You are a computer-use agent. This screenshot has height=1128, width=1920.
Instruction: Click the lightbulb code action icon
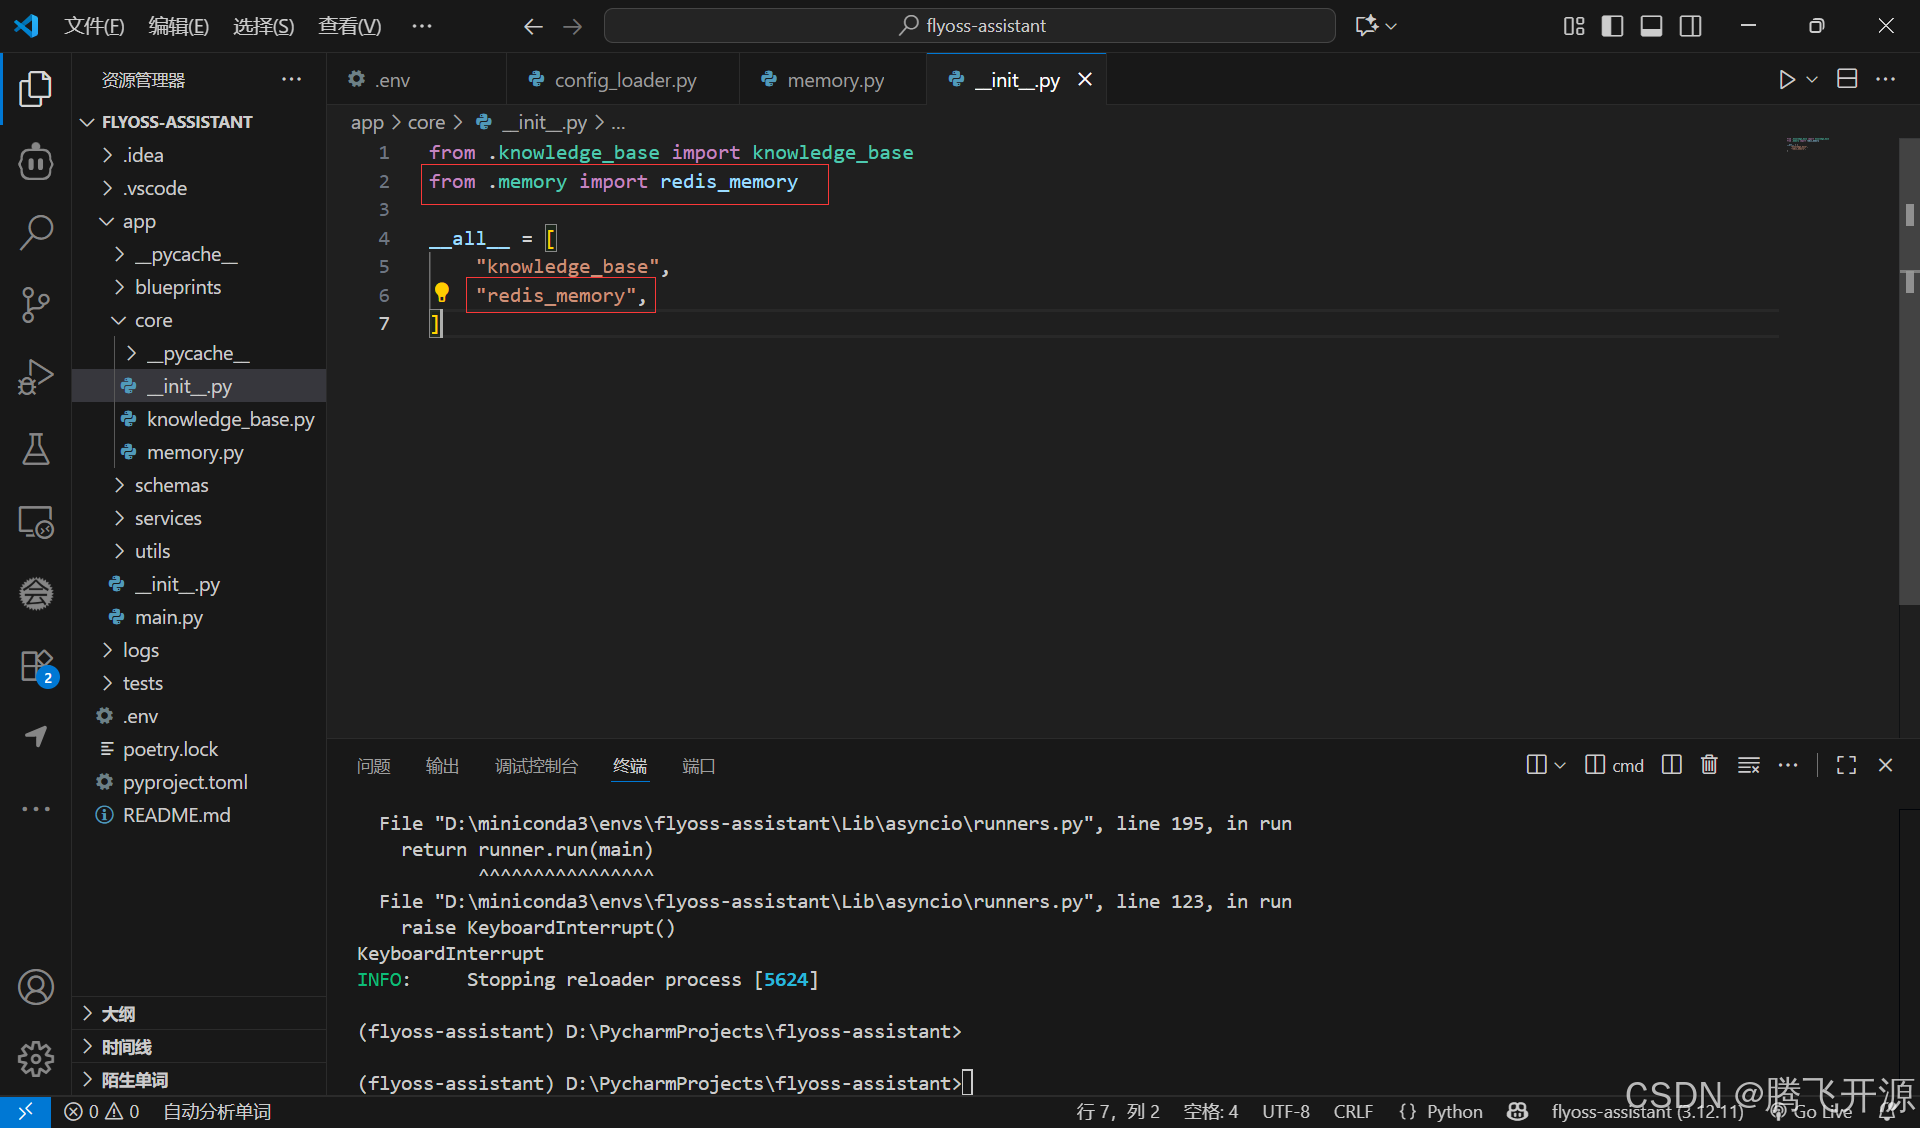click(x=441, y=293)
